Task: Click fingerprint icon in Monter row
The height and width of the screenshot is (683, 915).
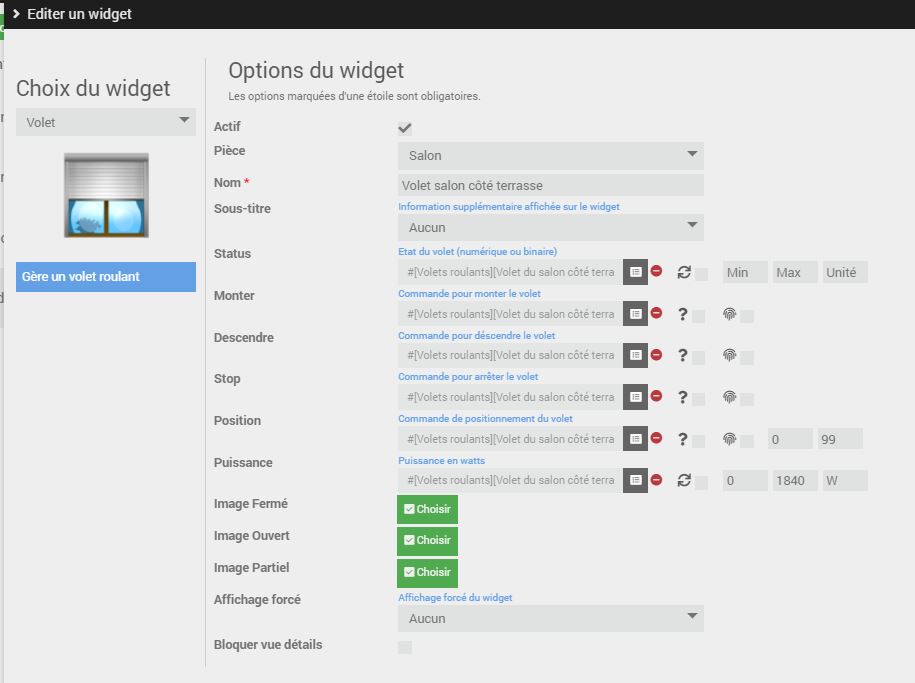Action: tap(730, 314)
